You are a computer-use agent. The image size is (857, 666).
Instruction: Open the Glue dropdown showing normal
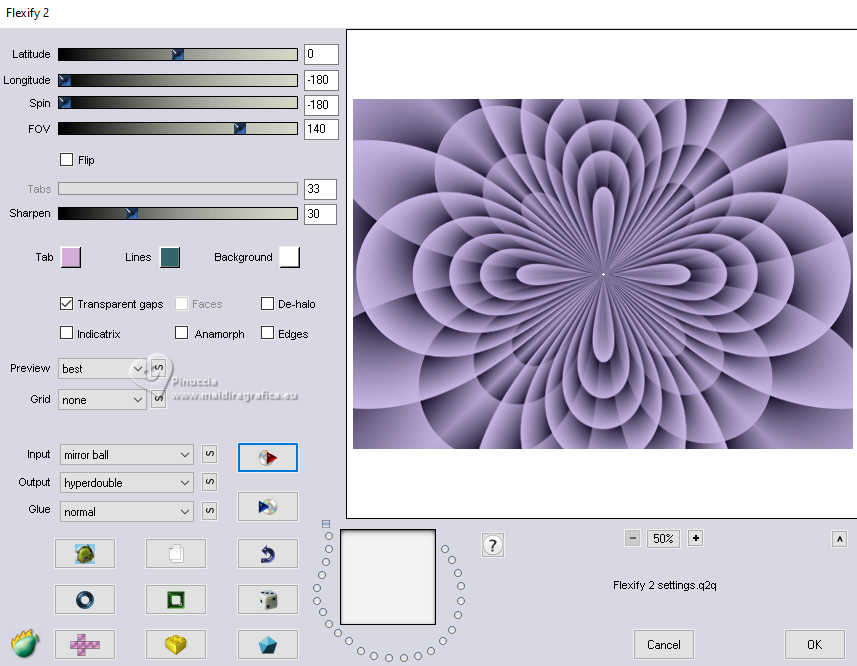[126, 511]
